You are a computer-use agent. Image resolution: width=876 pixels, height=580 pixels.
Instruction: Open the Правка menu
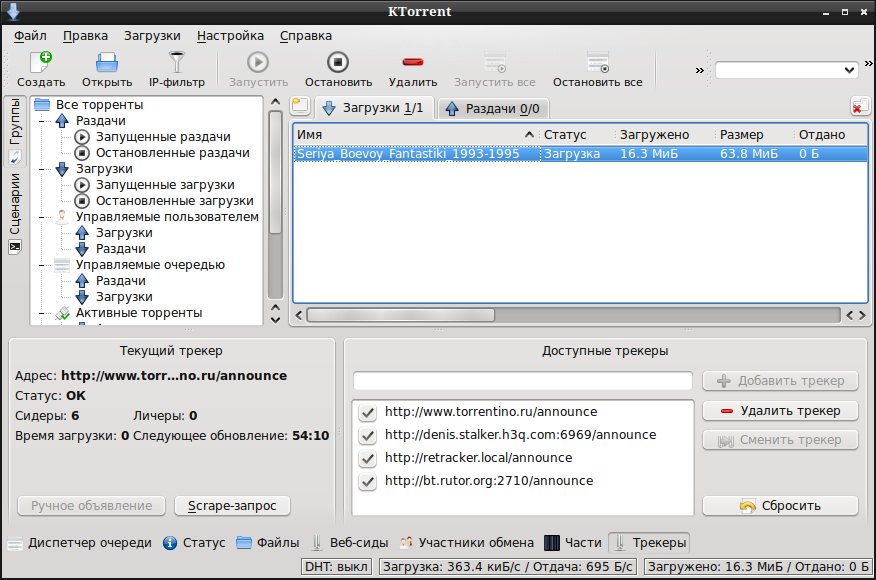click(85, 36)
